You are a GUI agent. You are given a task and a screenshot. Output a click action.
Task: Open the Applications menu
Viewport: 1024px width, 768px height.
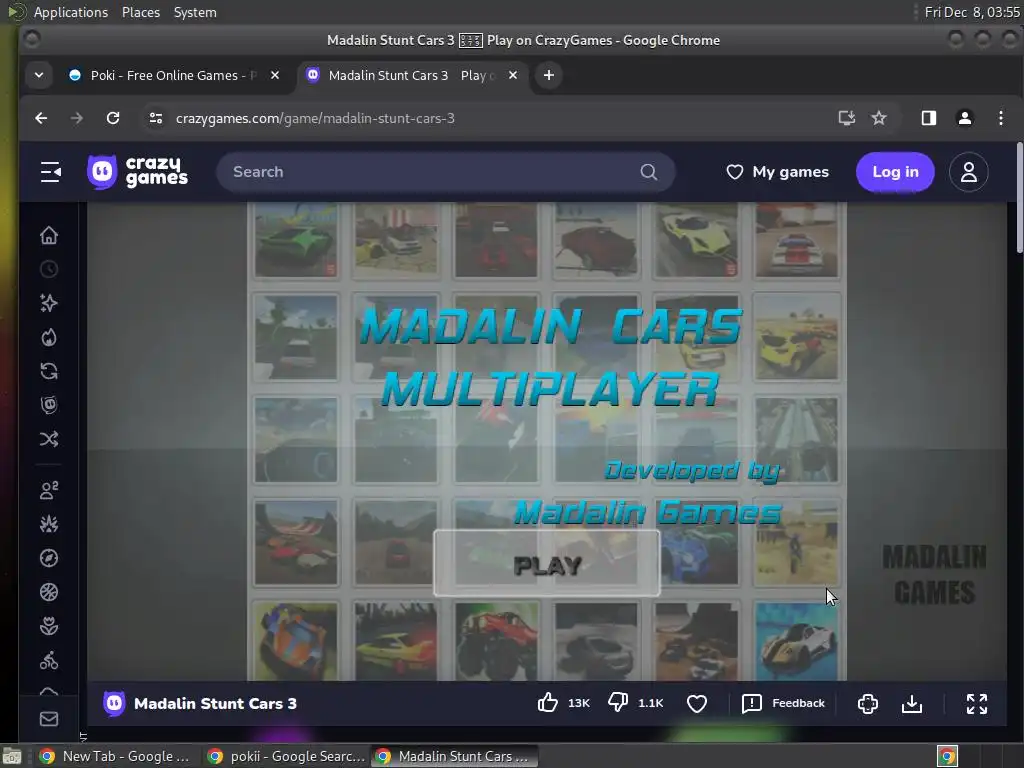[71, 12]
